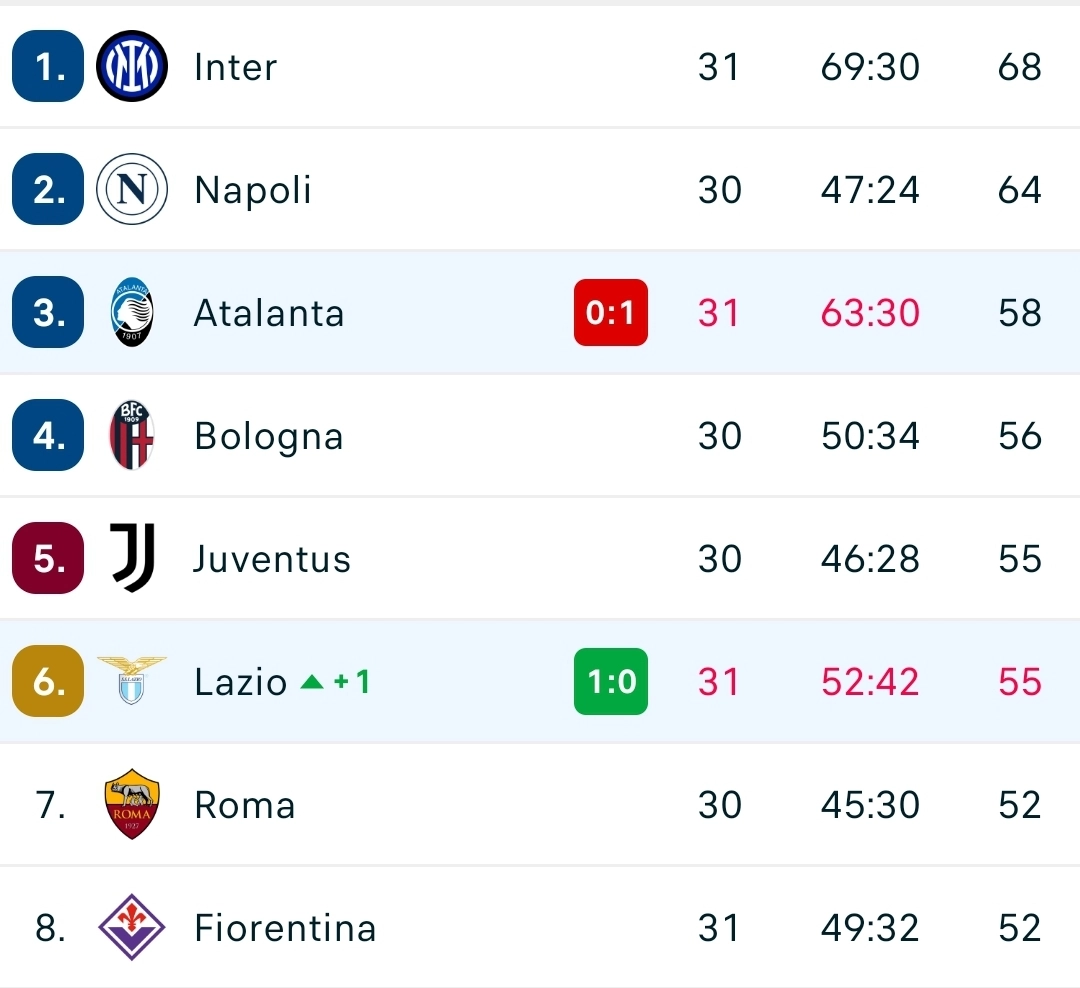Open the live 0:1 Atalanta score badge

click(610, 312)
